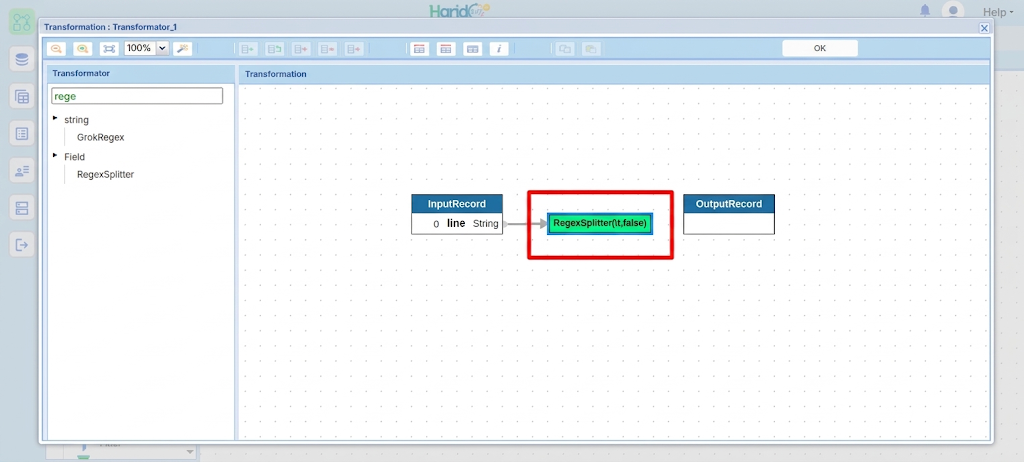Open the database sidebar icon
Viewport: 1024px width, 462px height.
click(22, 59)
